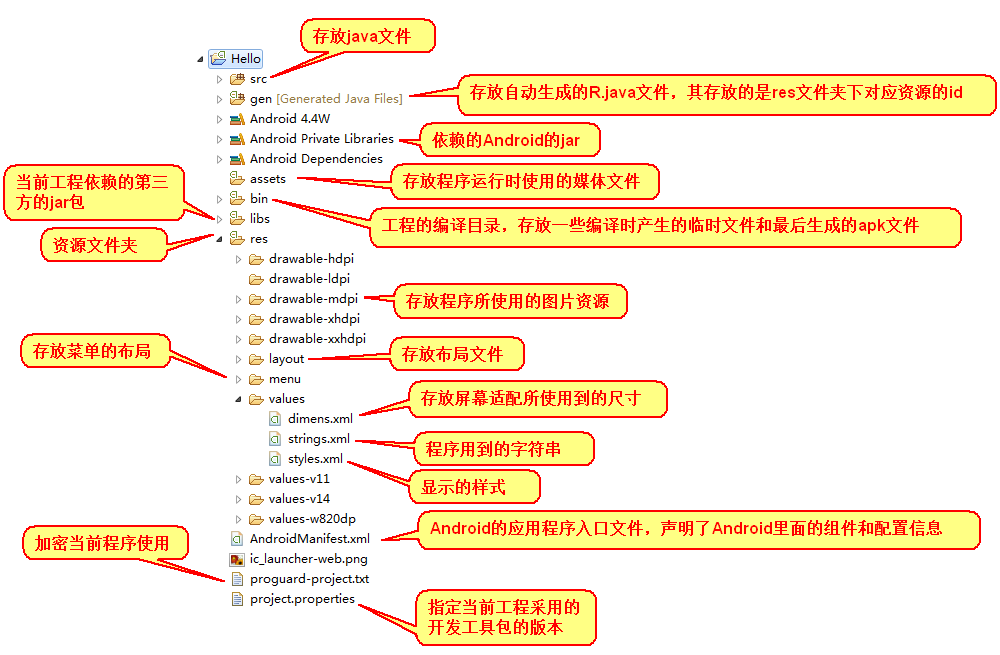The image size is (1000, 655).
Task: Expand Android Private Libraries arrow
Action: [x=219, y=139]
